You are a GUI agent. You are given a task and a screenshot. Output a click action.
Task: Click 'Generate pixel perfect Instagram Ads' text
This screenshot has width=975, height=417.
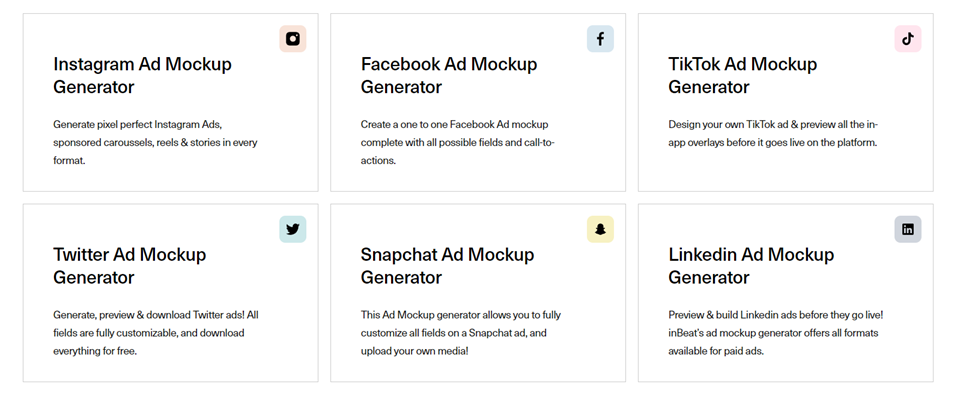(137, 124)
